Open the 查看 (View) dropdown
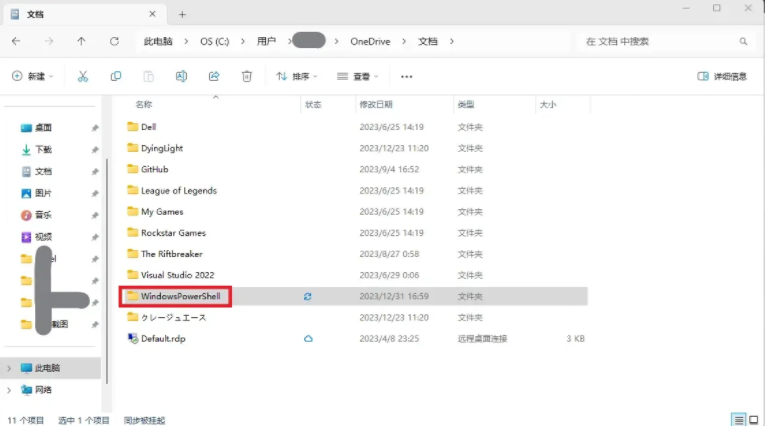 click(x=358, y=76)
